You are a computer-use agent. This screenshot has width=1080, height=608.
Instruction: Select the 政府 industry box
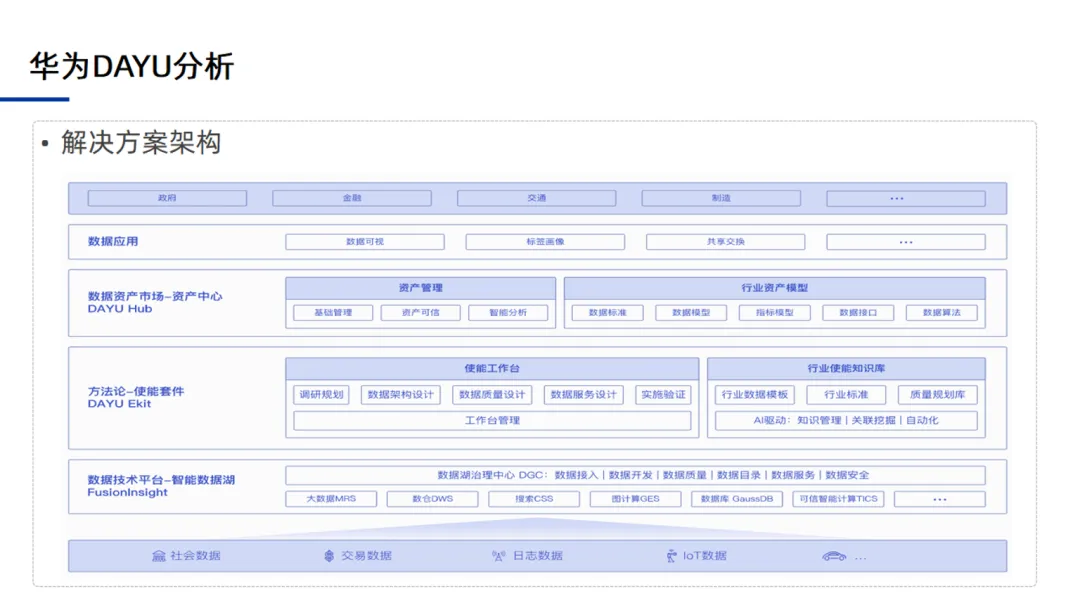167,198
